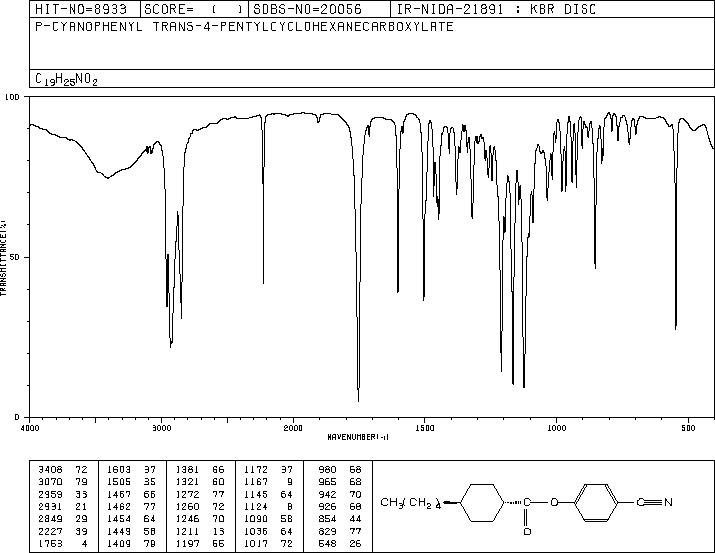Click the nitrile N atom in the structure
This screenshot has width=715, height=553.
(668, 502)
